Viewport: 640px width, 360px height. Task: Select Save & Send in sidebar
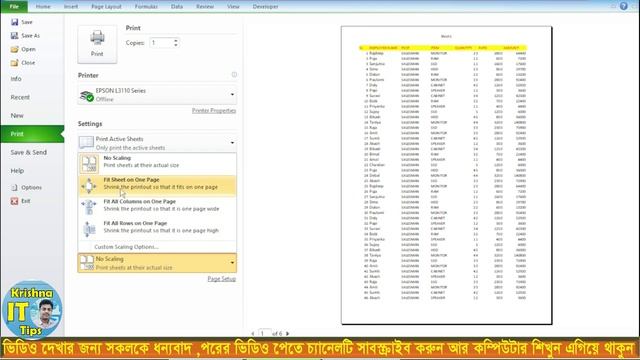(29, 152)
